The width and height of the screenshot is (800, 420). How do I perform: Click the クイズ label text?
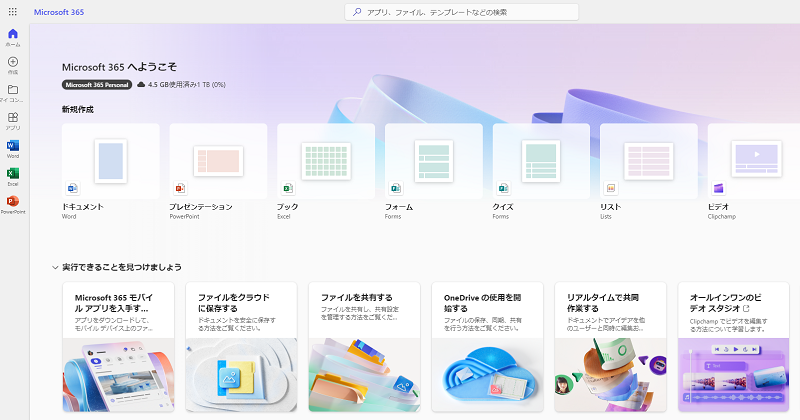coord(503,207)
